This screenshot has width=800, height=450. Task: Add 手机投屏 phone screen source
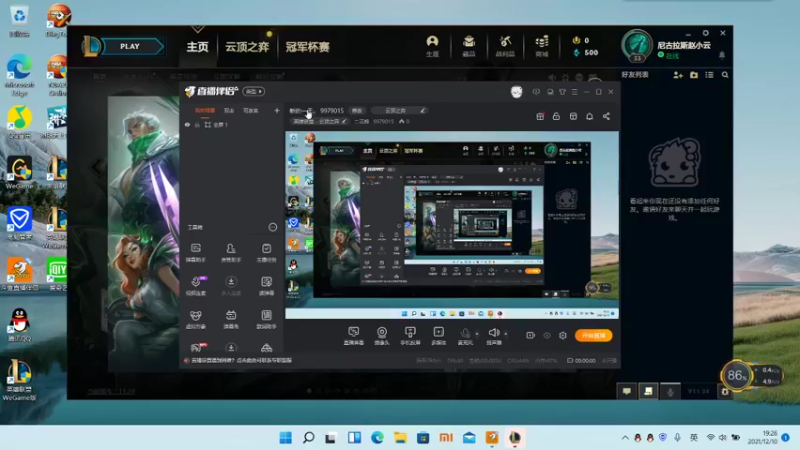tap(410, 336)
